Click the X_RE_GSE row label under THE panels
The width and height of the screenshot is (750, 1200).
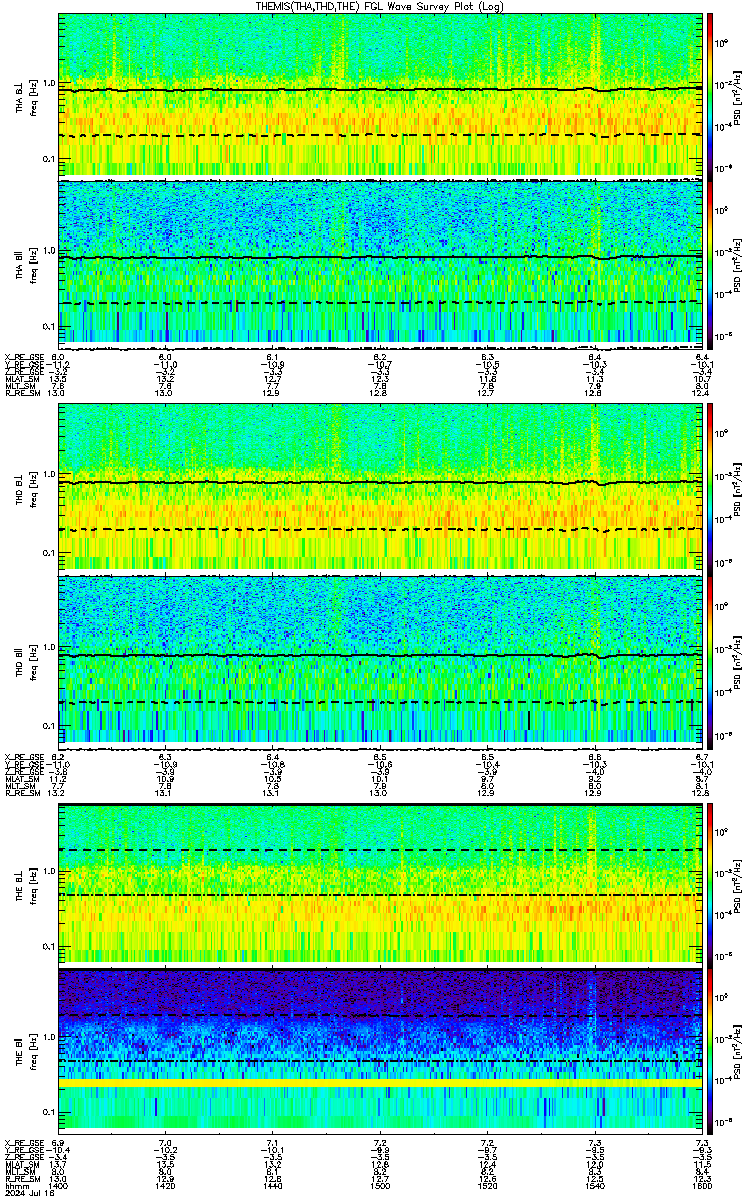(x=24, y=1143)
